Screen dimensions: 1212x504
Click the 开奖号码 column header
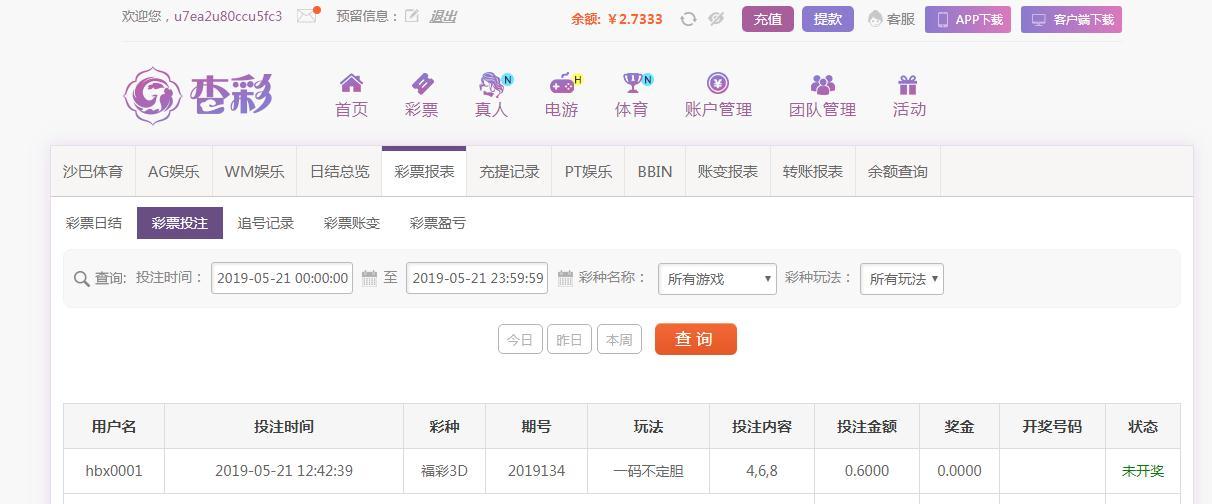[x=1052, y=426]
